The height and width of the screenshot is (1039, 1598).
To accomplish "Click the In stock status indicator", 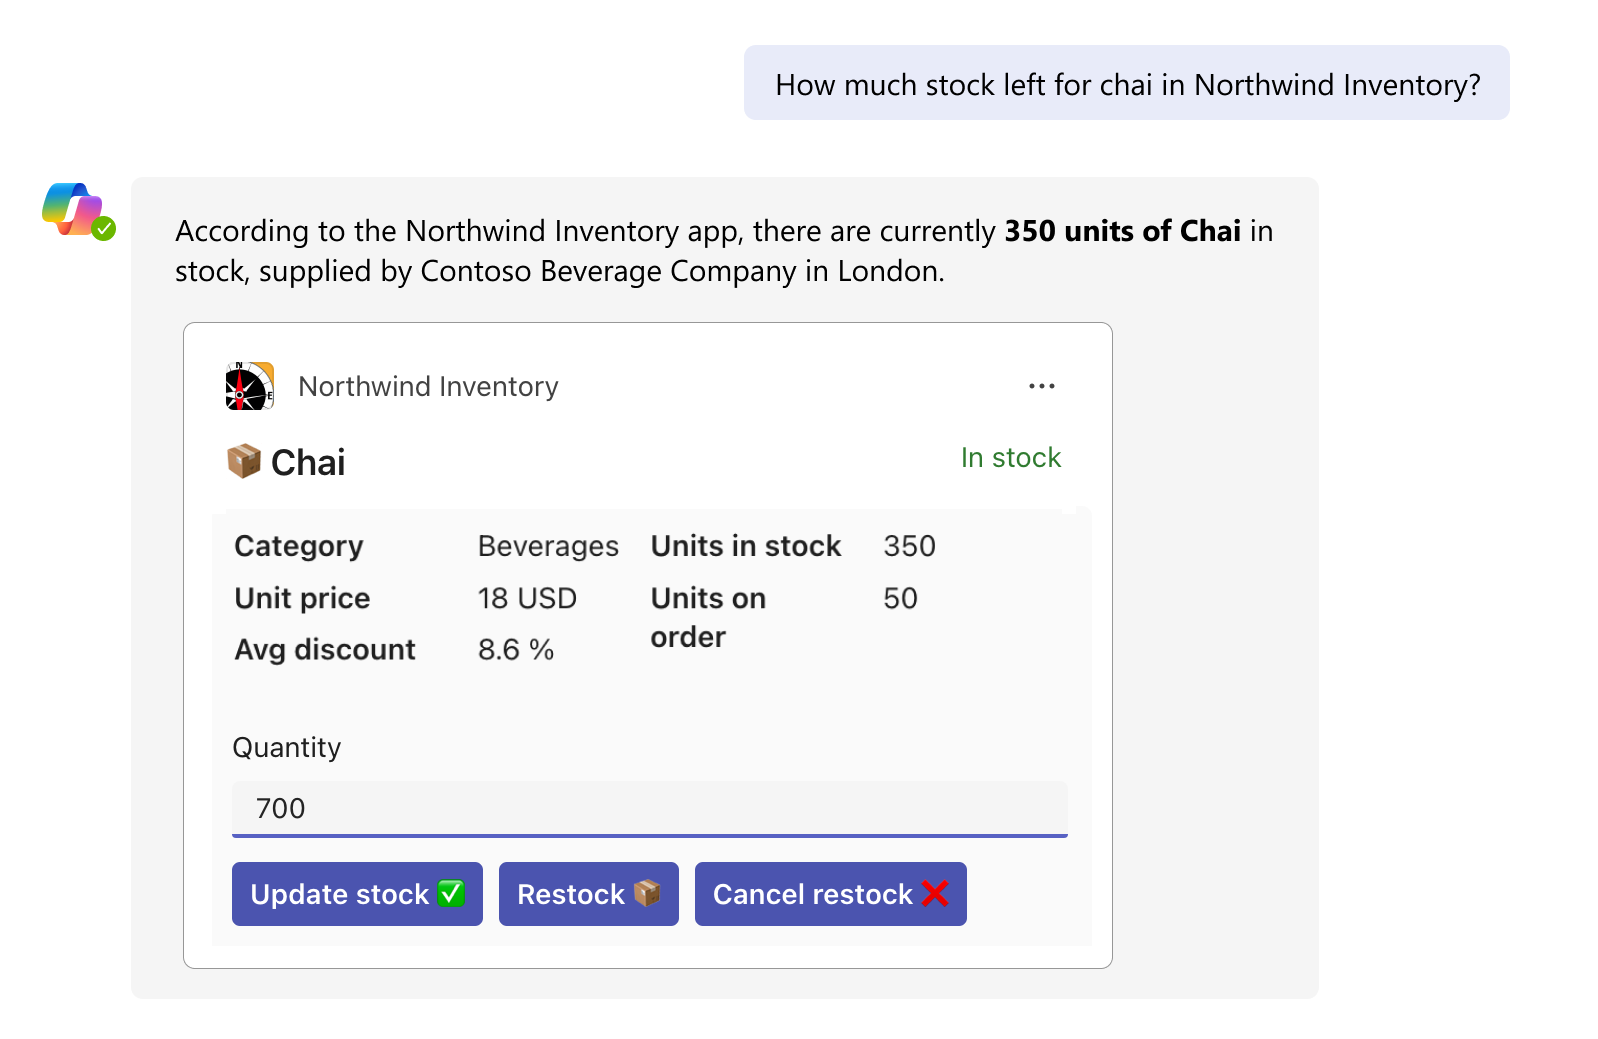I will coord(1011,458).
